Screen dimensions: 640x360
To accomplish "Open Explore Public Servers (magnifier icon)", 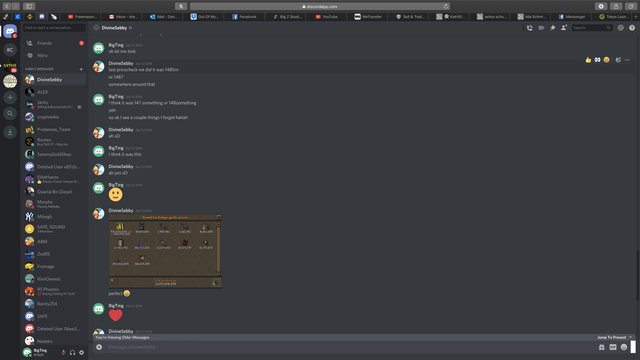I will 10,113.
